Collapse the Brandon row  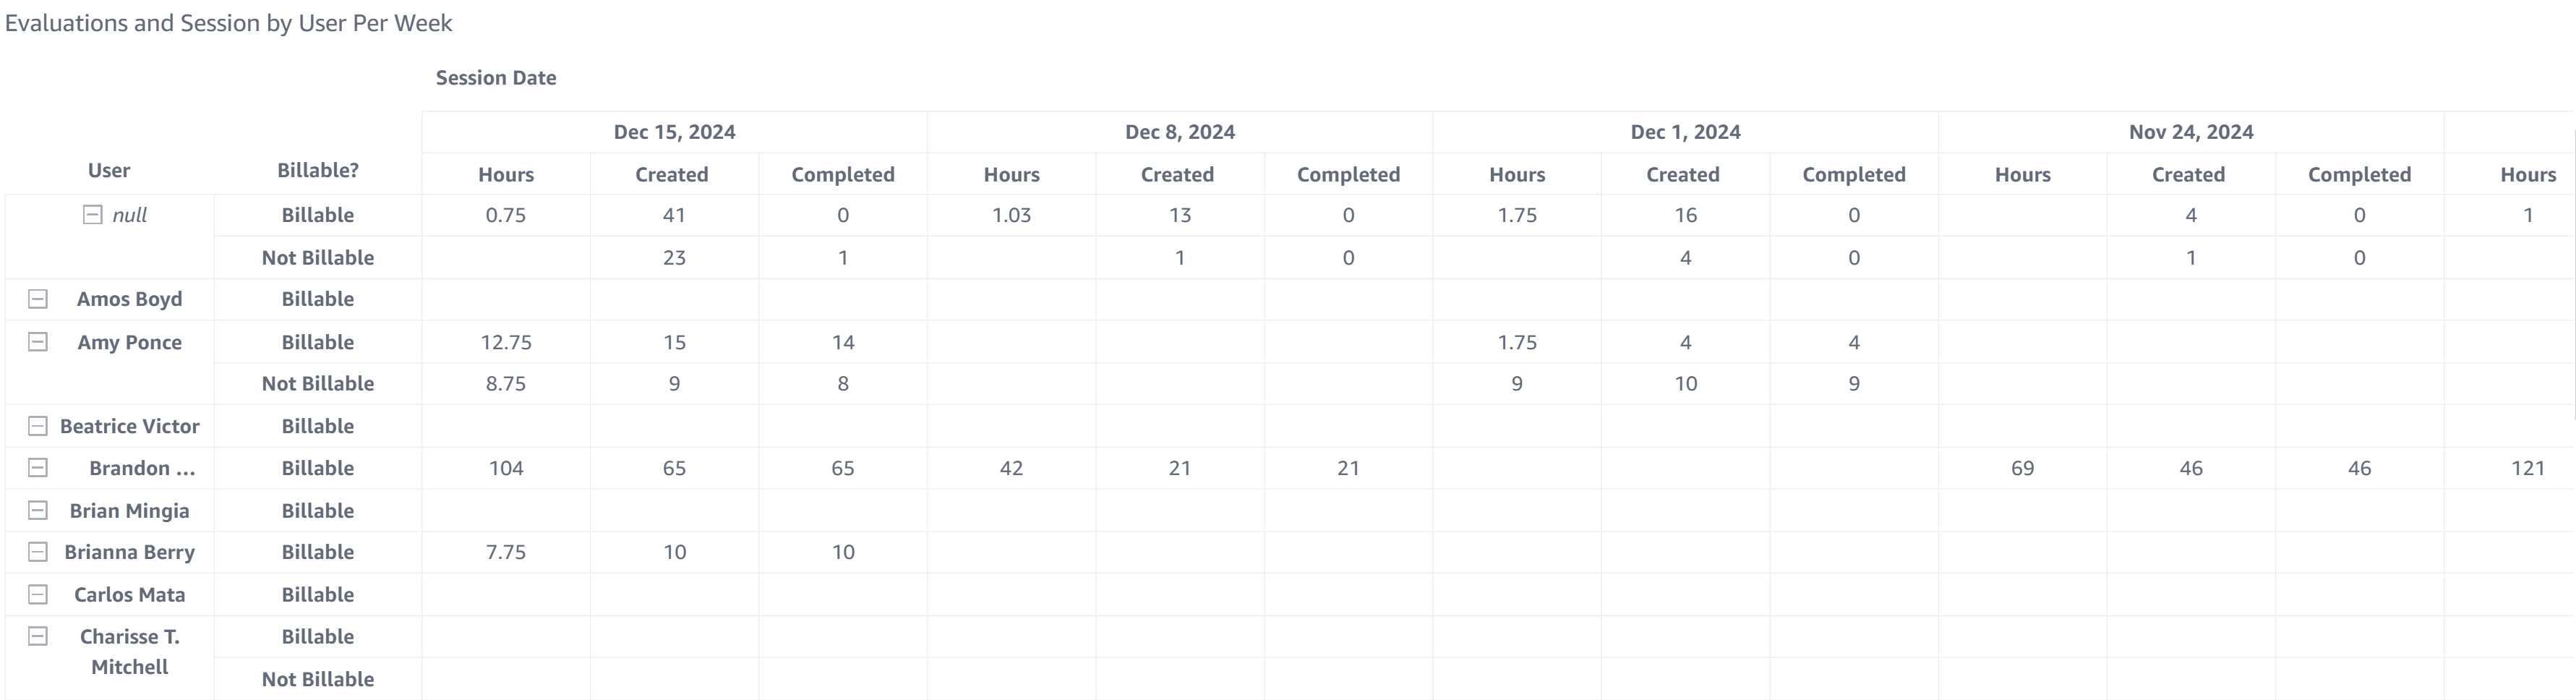(38, 468)
